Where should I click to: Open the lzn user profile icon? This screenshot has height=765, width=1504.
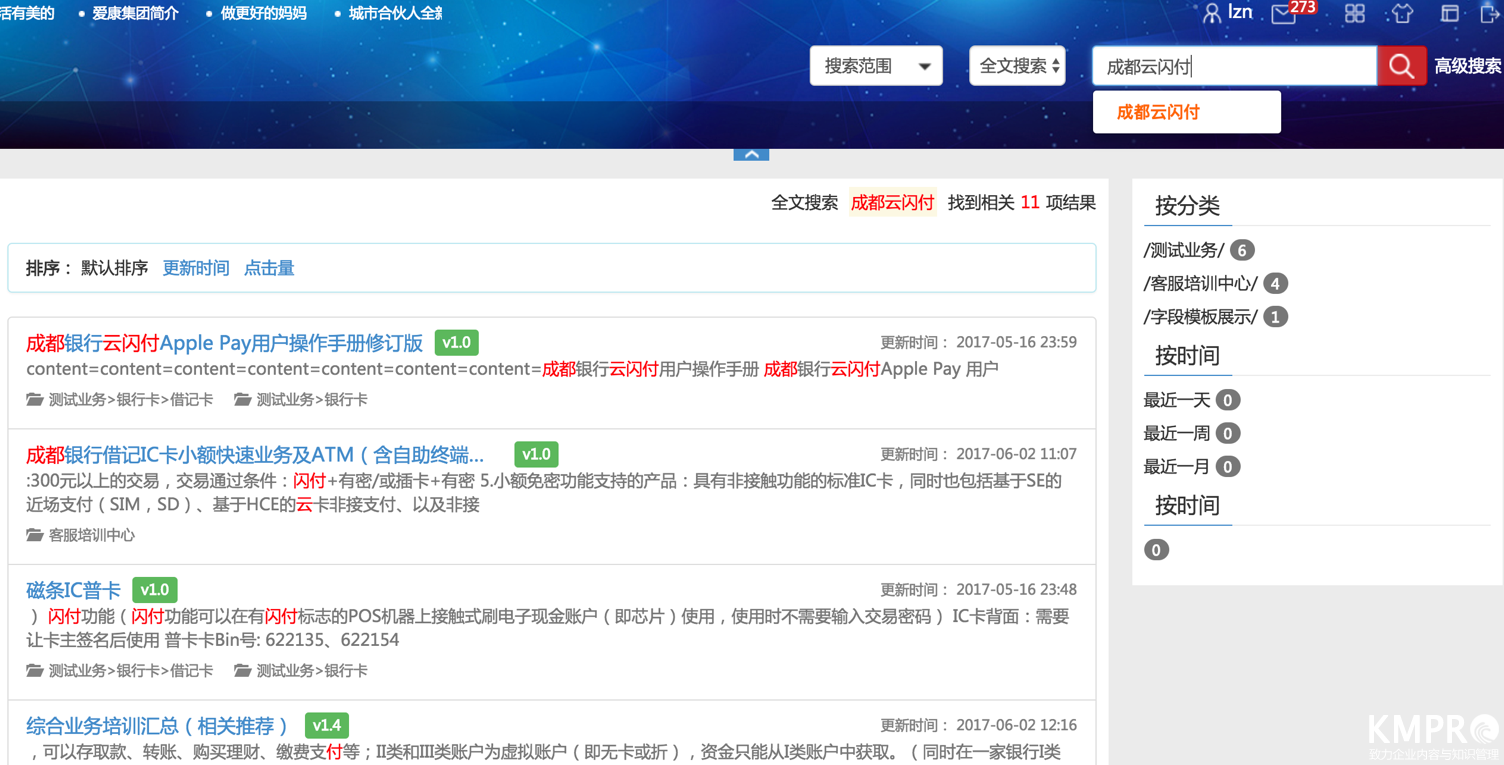coord(1212,13)
